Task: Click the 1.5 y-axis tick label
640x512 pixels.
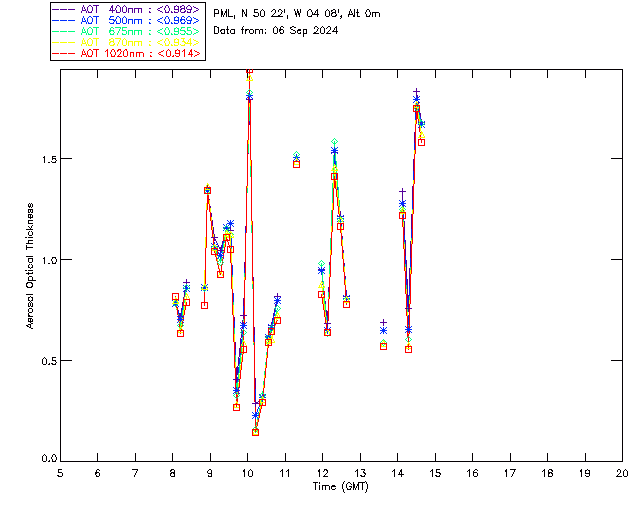Action: [49, 159]
